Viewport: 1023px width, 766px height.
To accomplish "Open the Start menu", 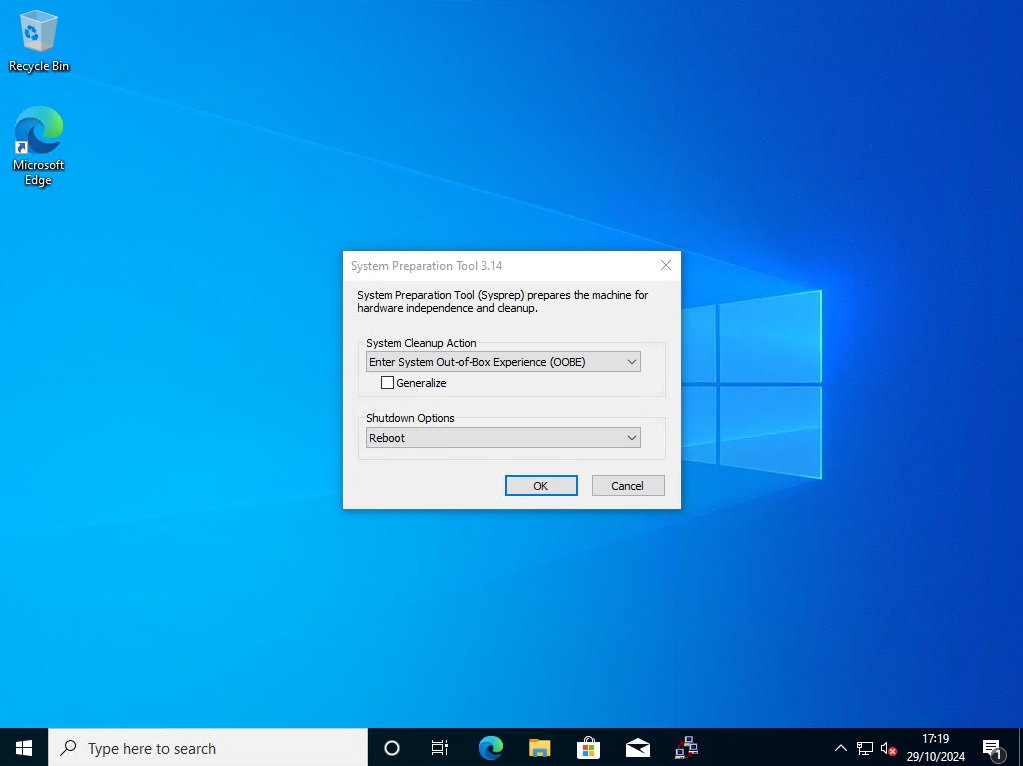I will click(23, 747).
